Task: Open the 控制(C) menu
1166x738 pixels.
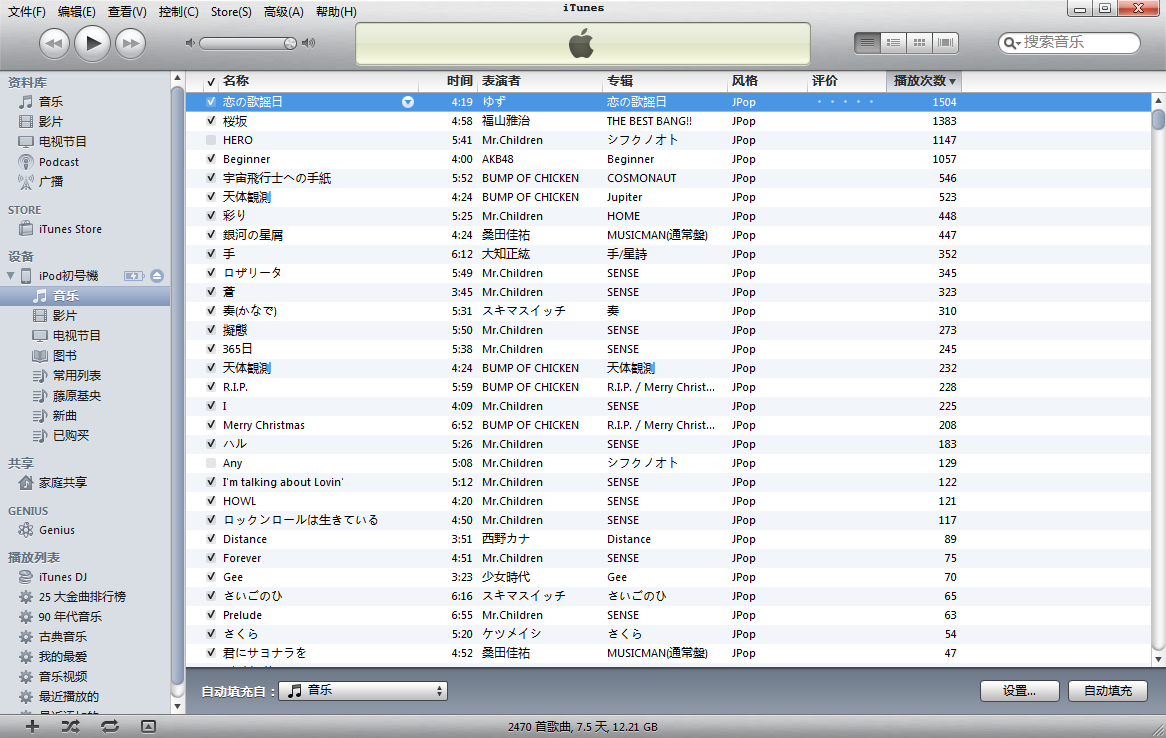Action: (x=178, y=12)
